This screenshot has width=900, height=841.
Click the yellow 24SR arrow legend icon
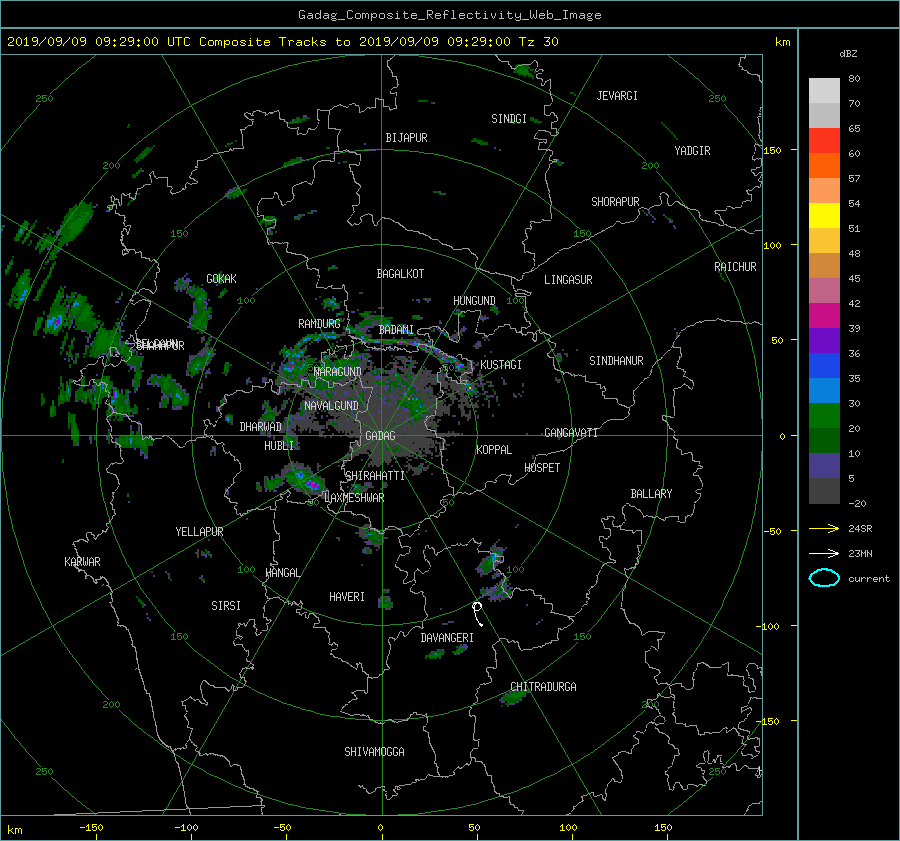824,529
